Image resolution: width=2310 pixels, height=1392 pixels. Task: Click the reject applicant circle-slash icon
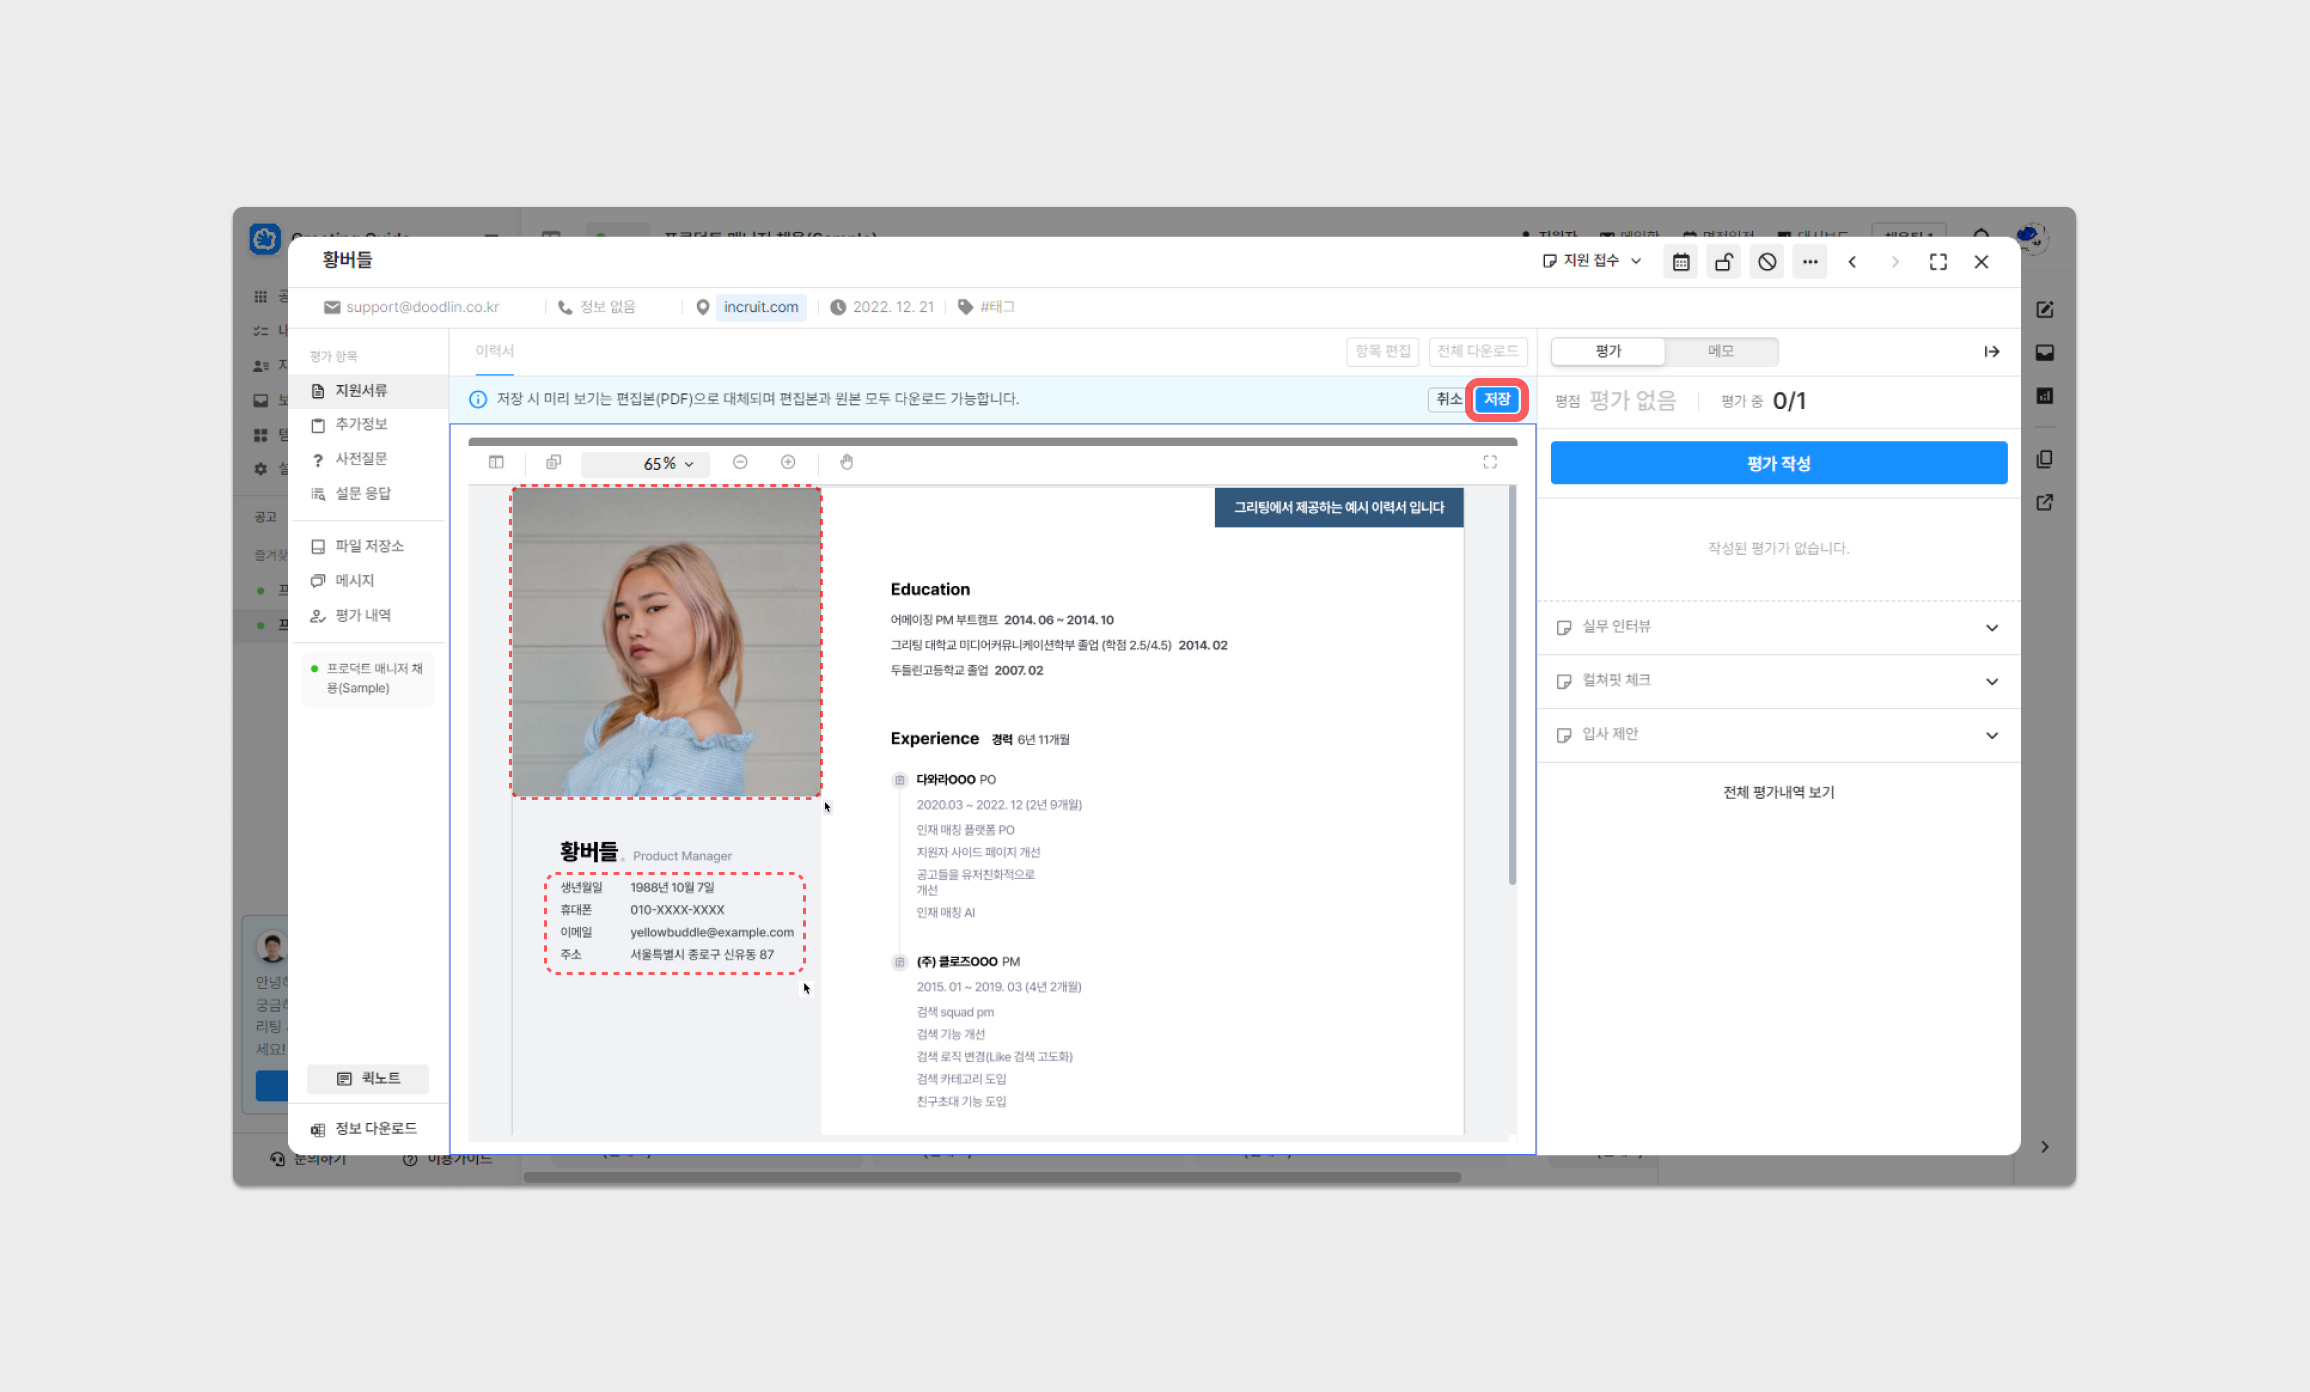(1767, 262)
